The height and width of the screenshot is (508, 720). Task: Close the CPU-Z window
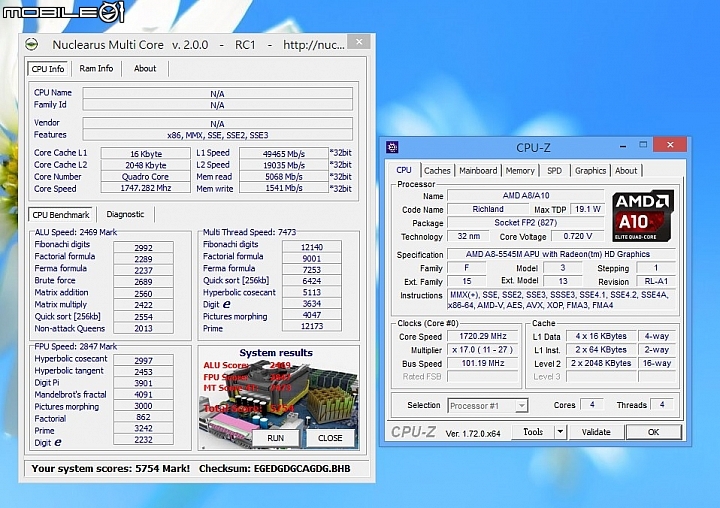(x=670, y=145)
